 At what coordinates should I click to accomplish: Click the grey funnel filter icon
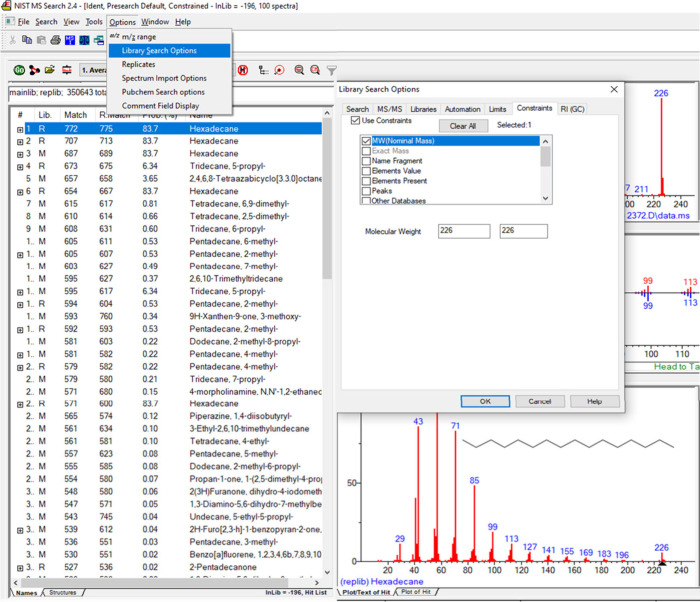pos(331,70)
